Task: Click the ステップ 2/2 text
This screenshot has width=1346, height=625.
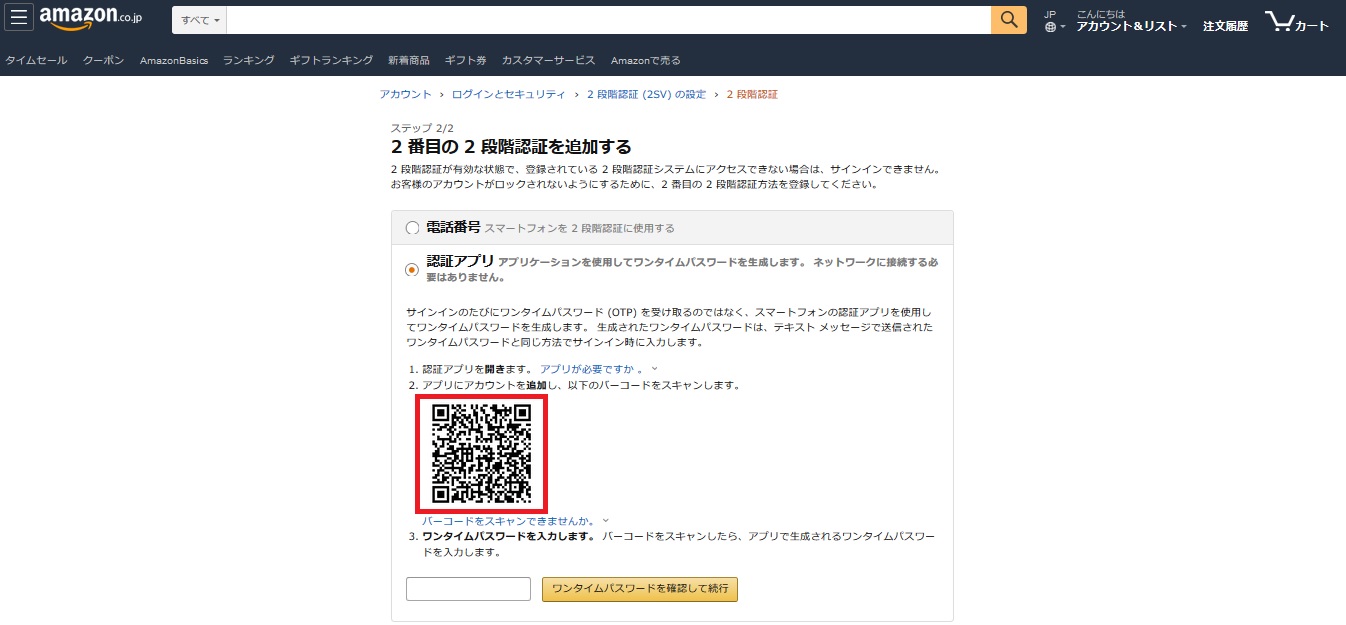Action: point(422,128)
